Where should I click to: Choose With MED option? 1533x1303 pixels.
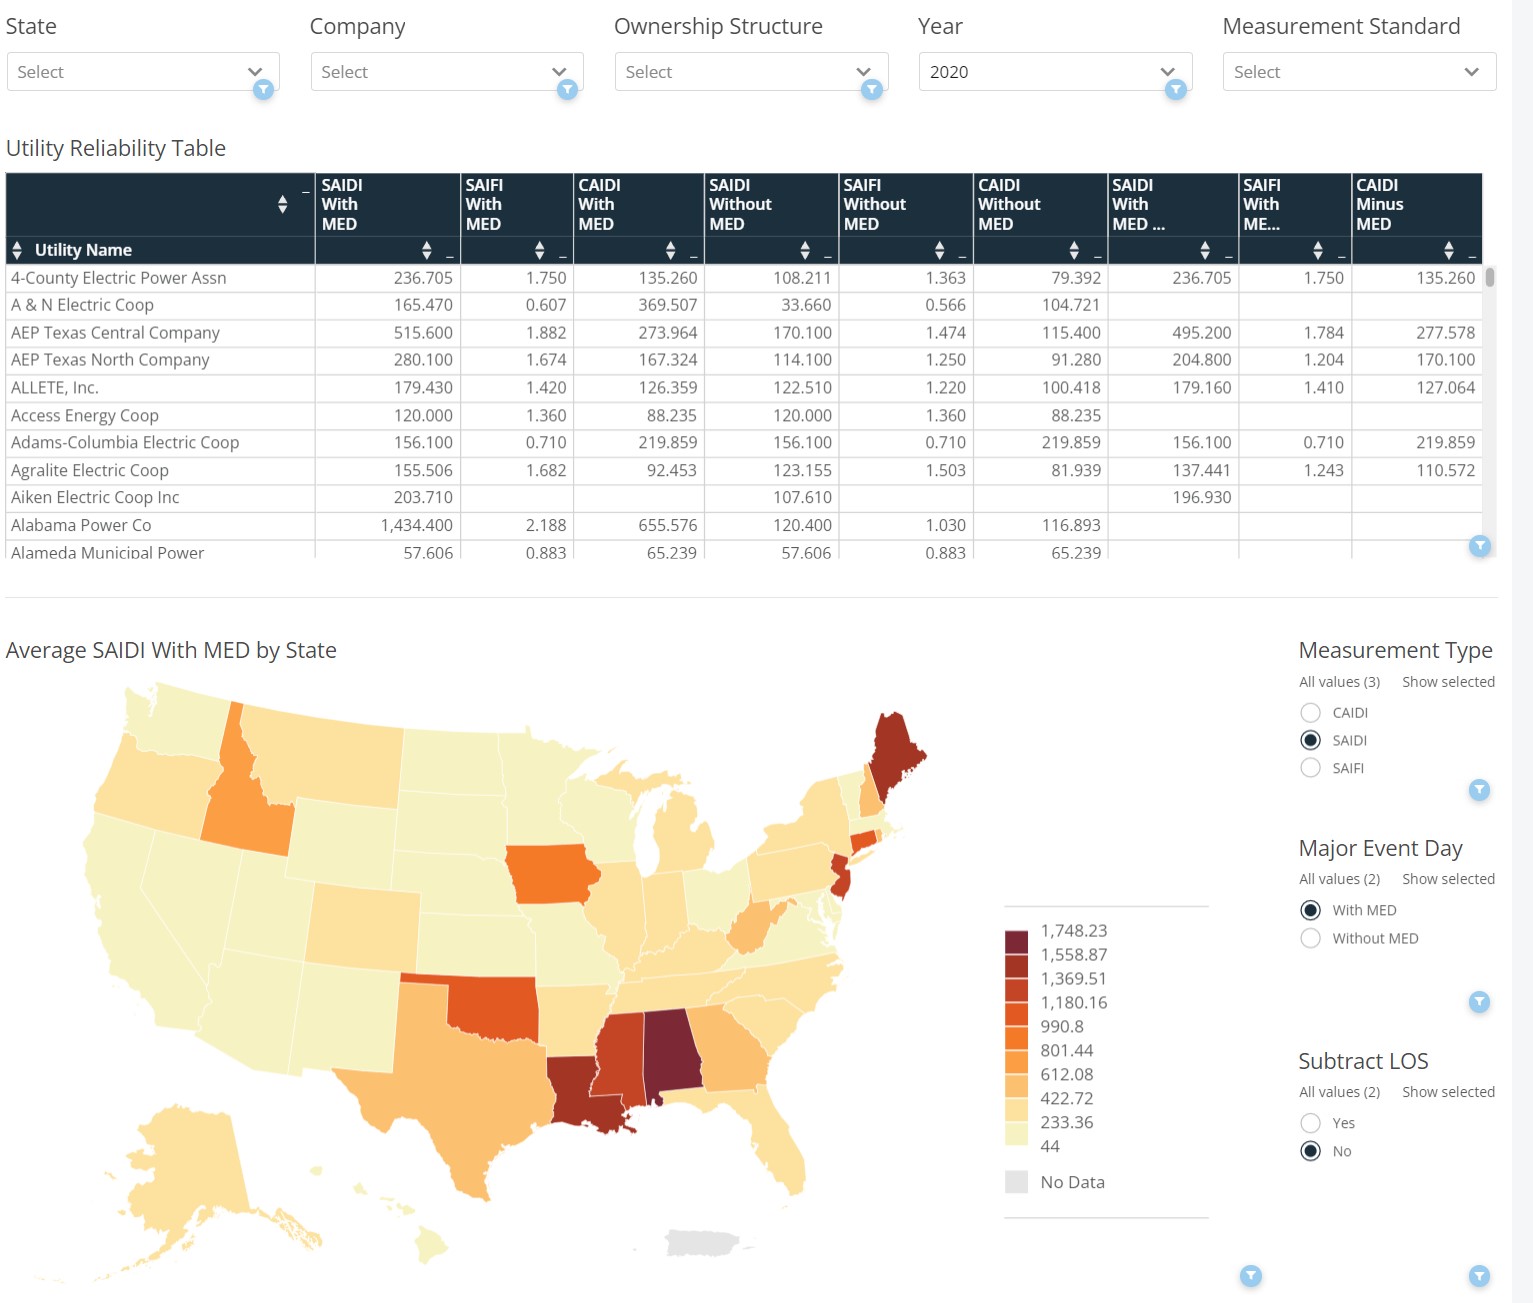click(x=1310, y=910)
